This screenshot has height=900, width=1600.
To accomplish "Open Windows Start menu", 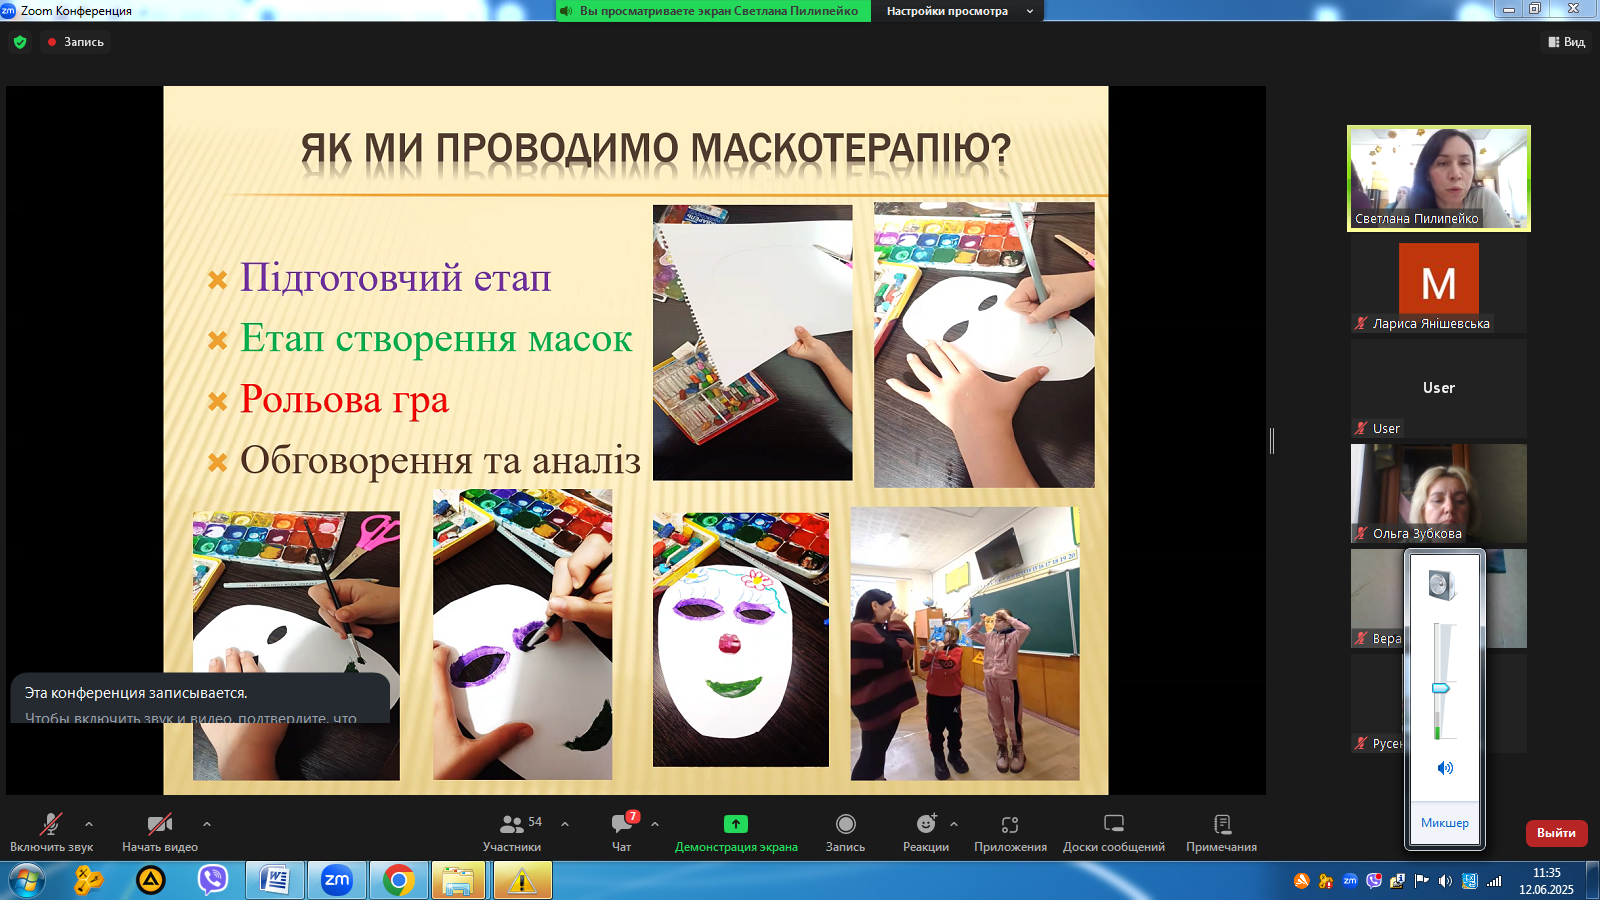I will pos(27,881).
